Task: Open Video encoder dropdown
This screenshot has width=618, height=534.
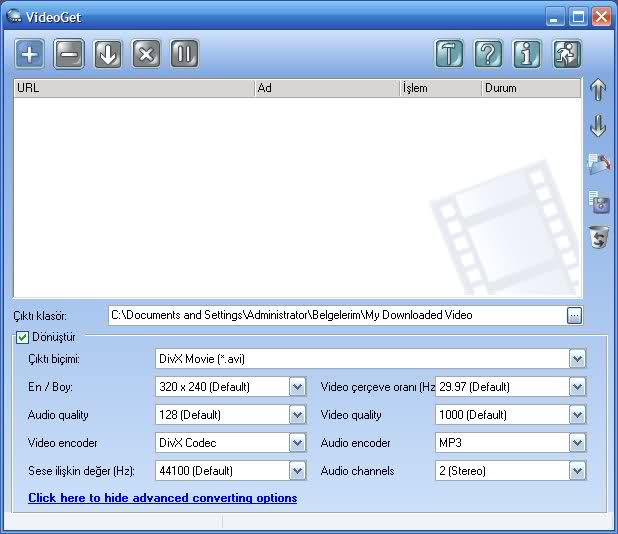Action: tap(298, 443)
